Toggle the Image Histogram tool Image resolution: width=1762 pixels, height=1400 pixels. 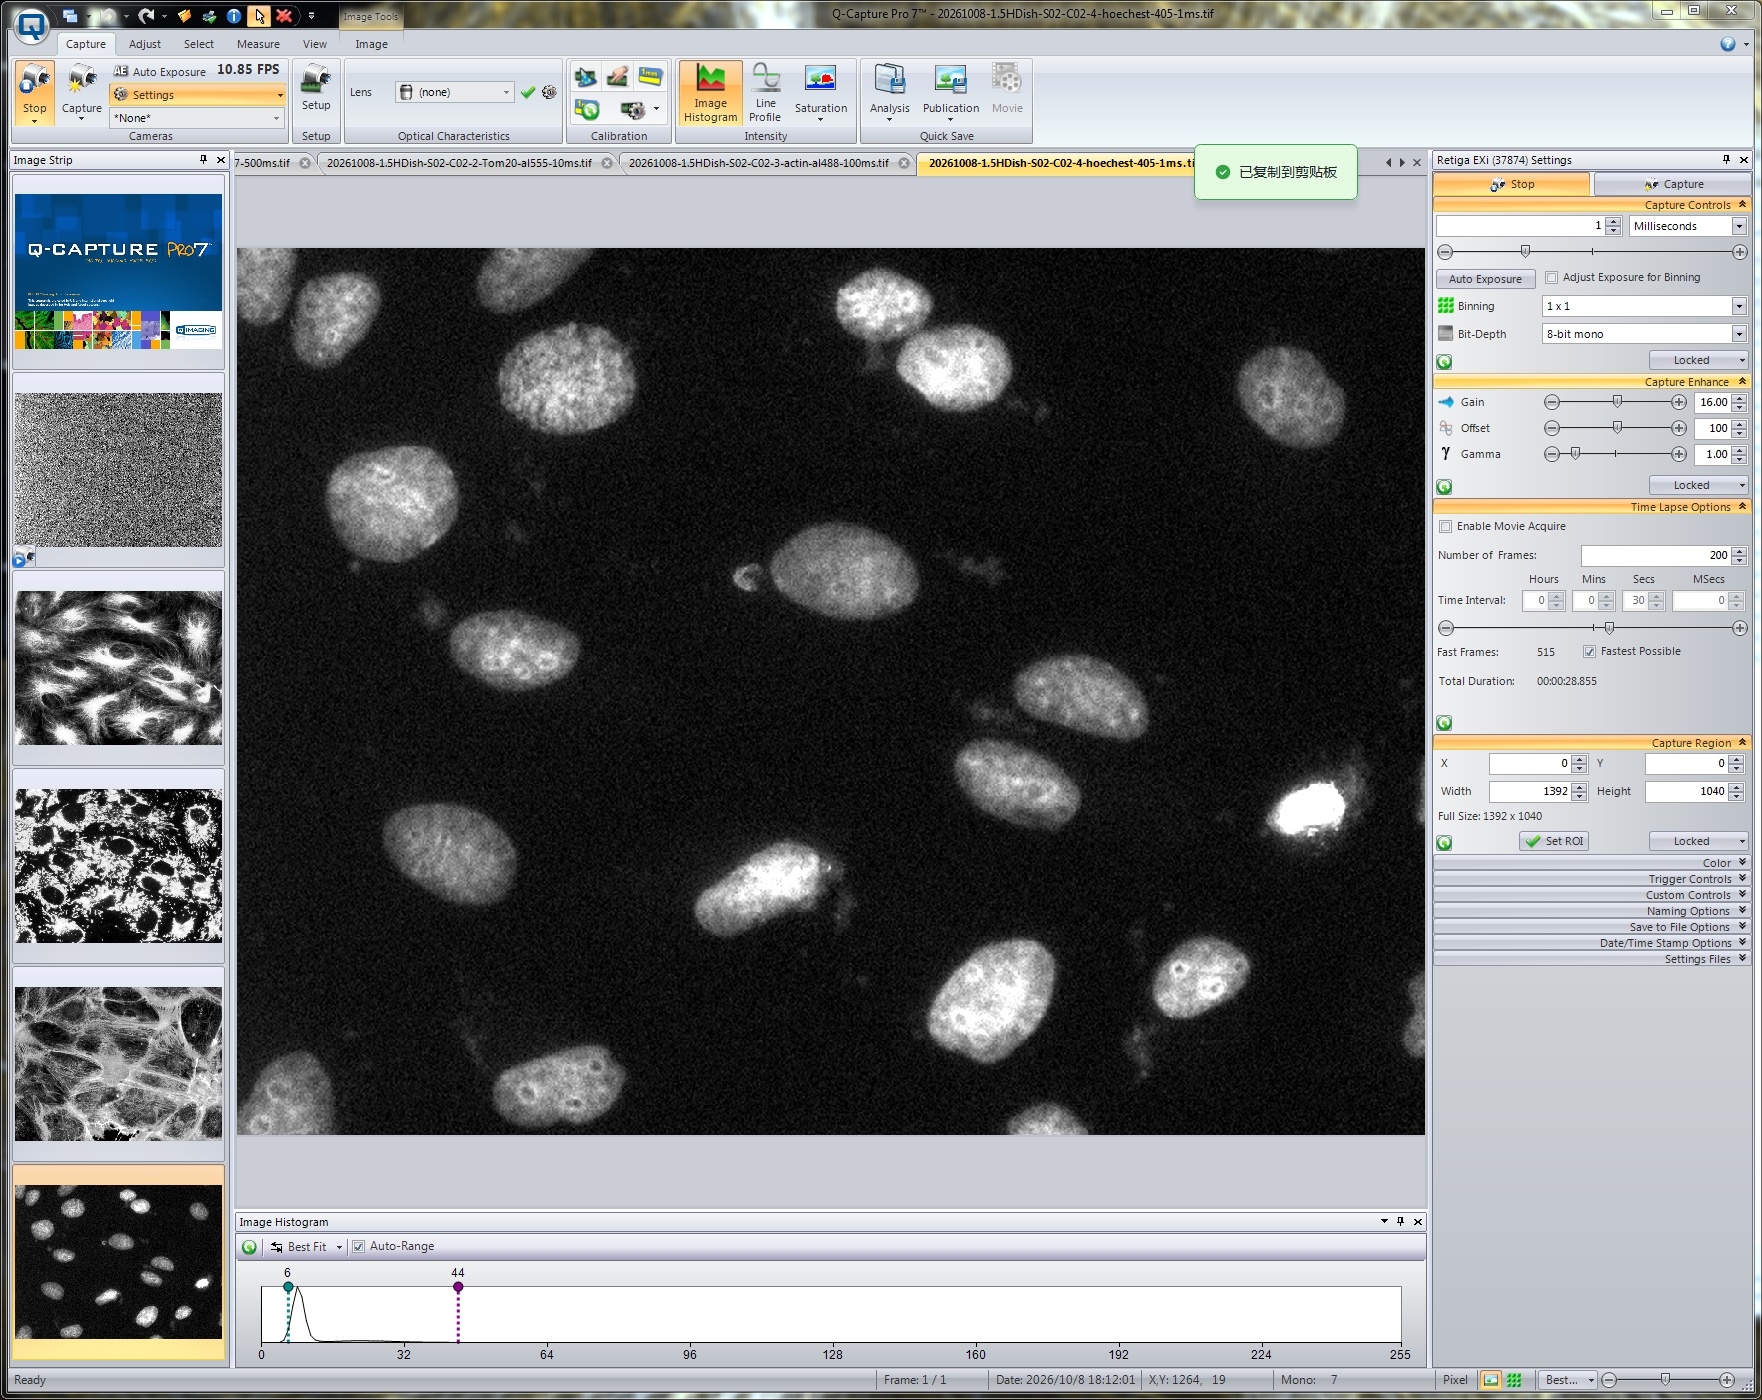710,93
